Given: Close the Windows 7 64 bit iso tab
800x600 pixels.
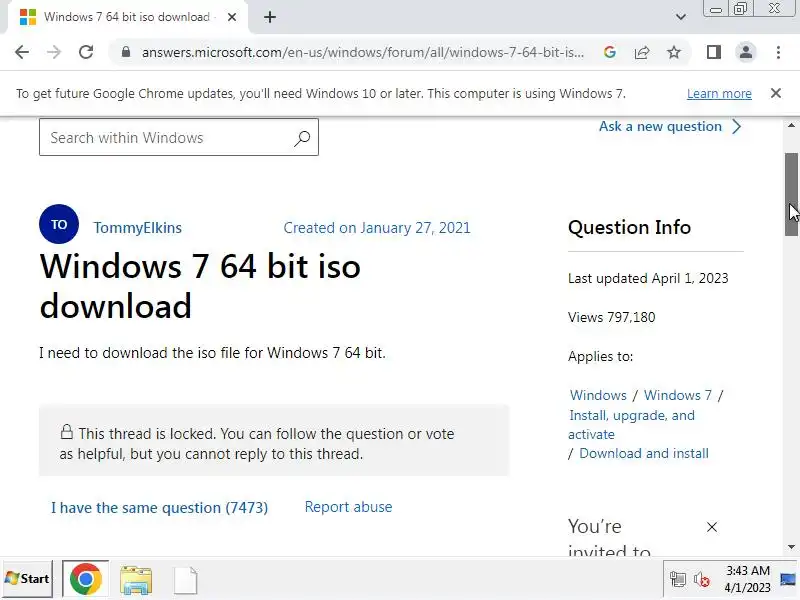Looking at the screenshot, I should (232, 17).
